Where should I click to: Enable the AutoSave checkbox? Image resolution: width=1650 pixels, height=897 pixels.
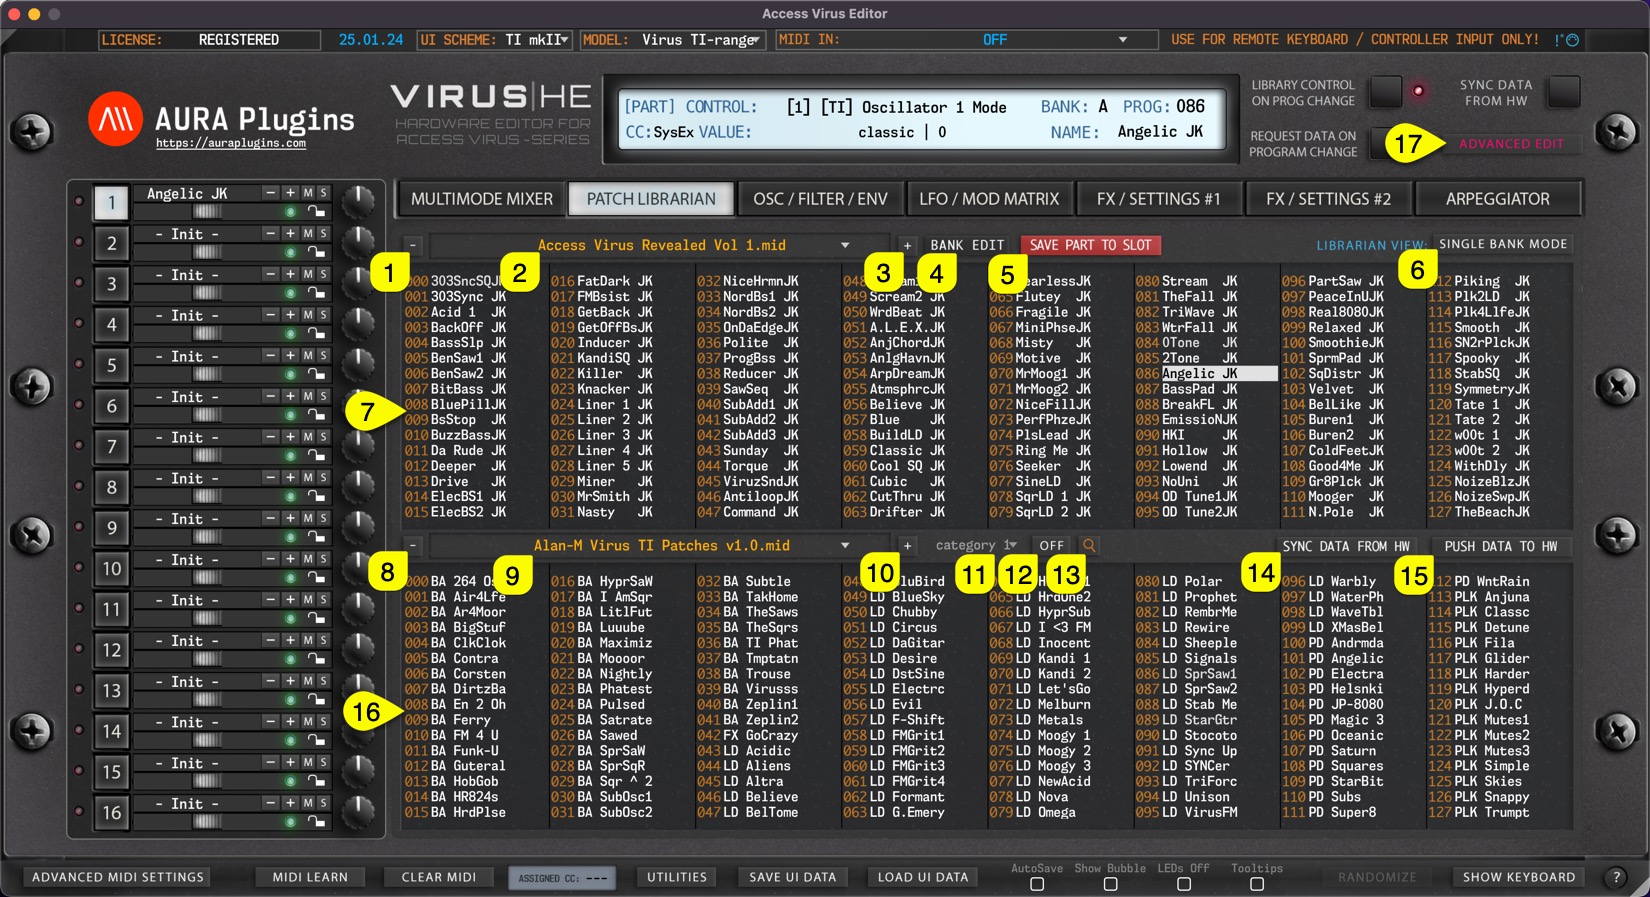tap(1037, 884)
